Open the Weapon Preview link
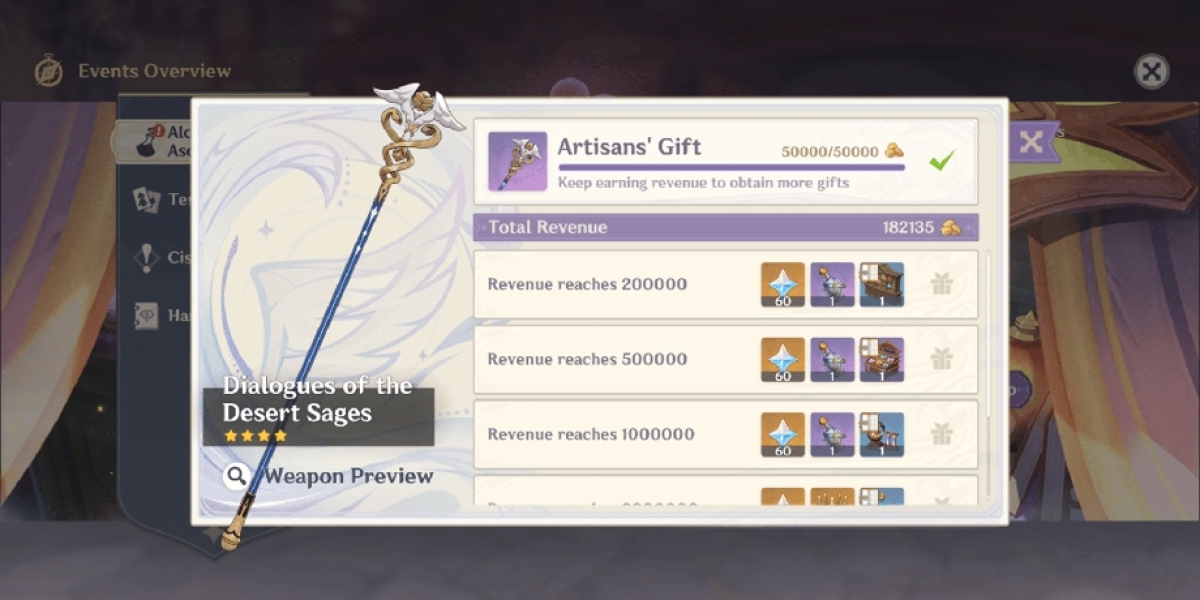Image resolution: width=1200 pixels, height=600 pixels. [x=348, y=476]
